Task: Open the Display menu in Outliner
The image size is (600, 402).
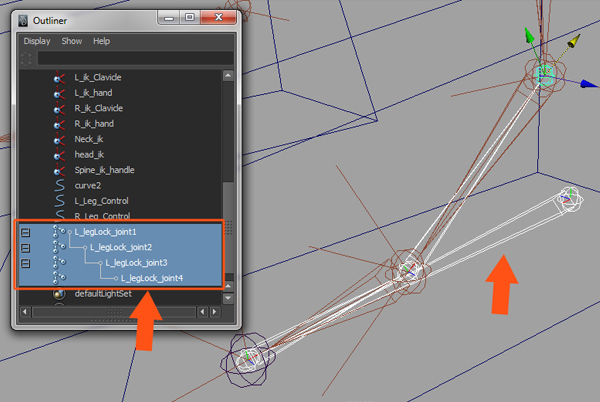Action: pyautogui.click(x=37, y=41)
